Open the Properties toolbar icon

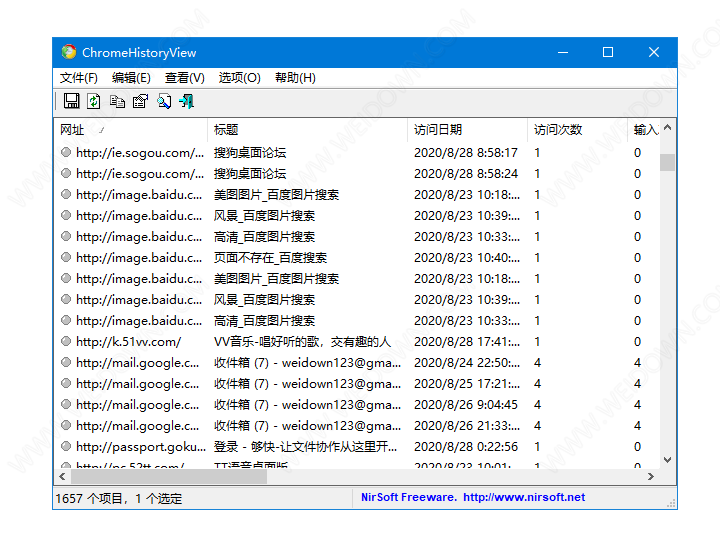[x=141, y=101]
